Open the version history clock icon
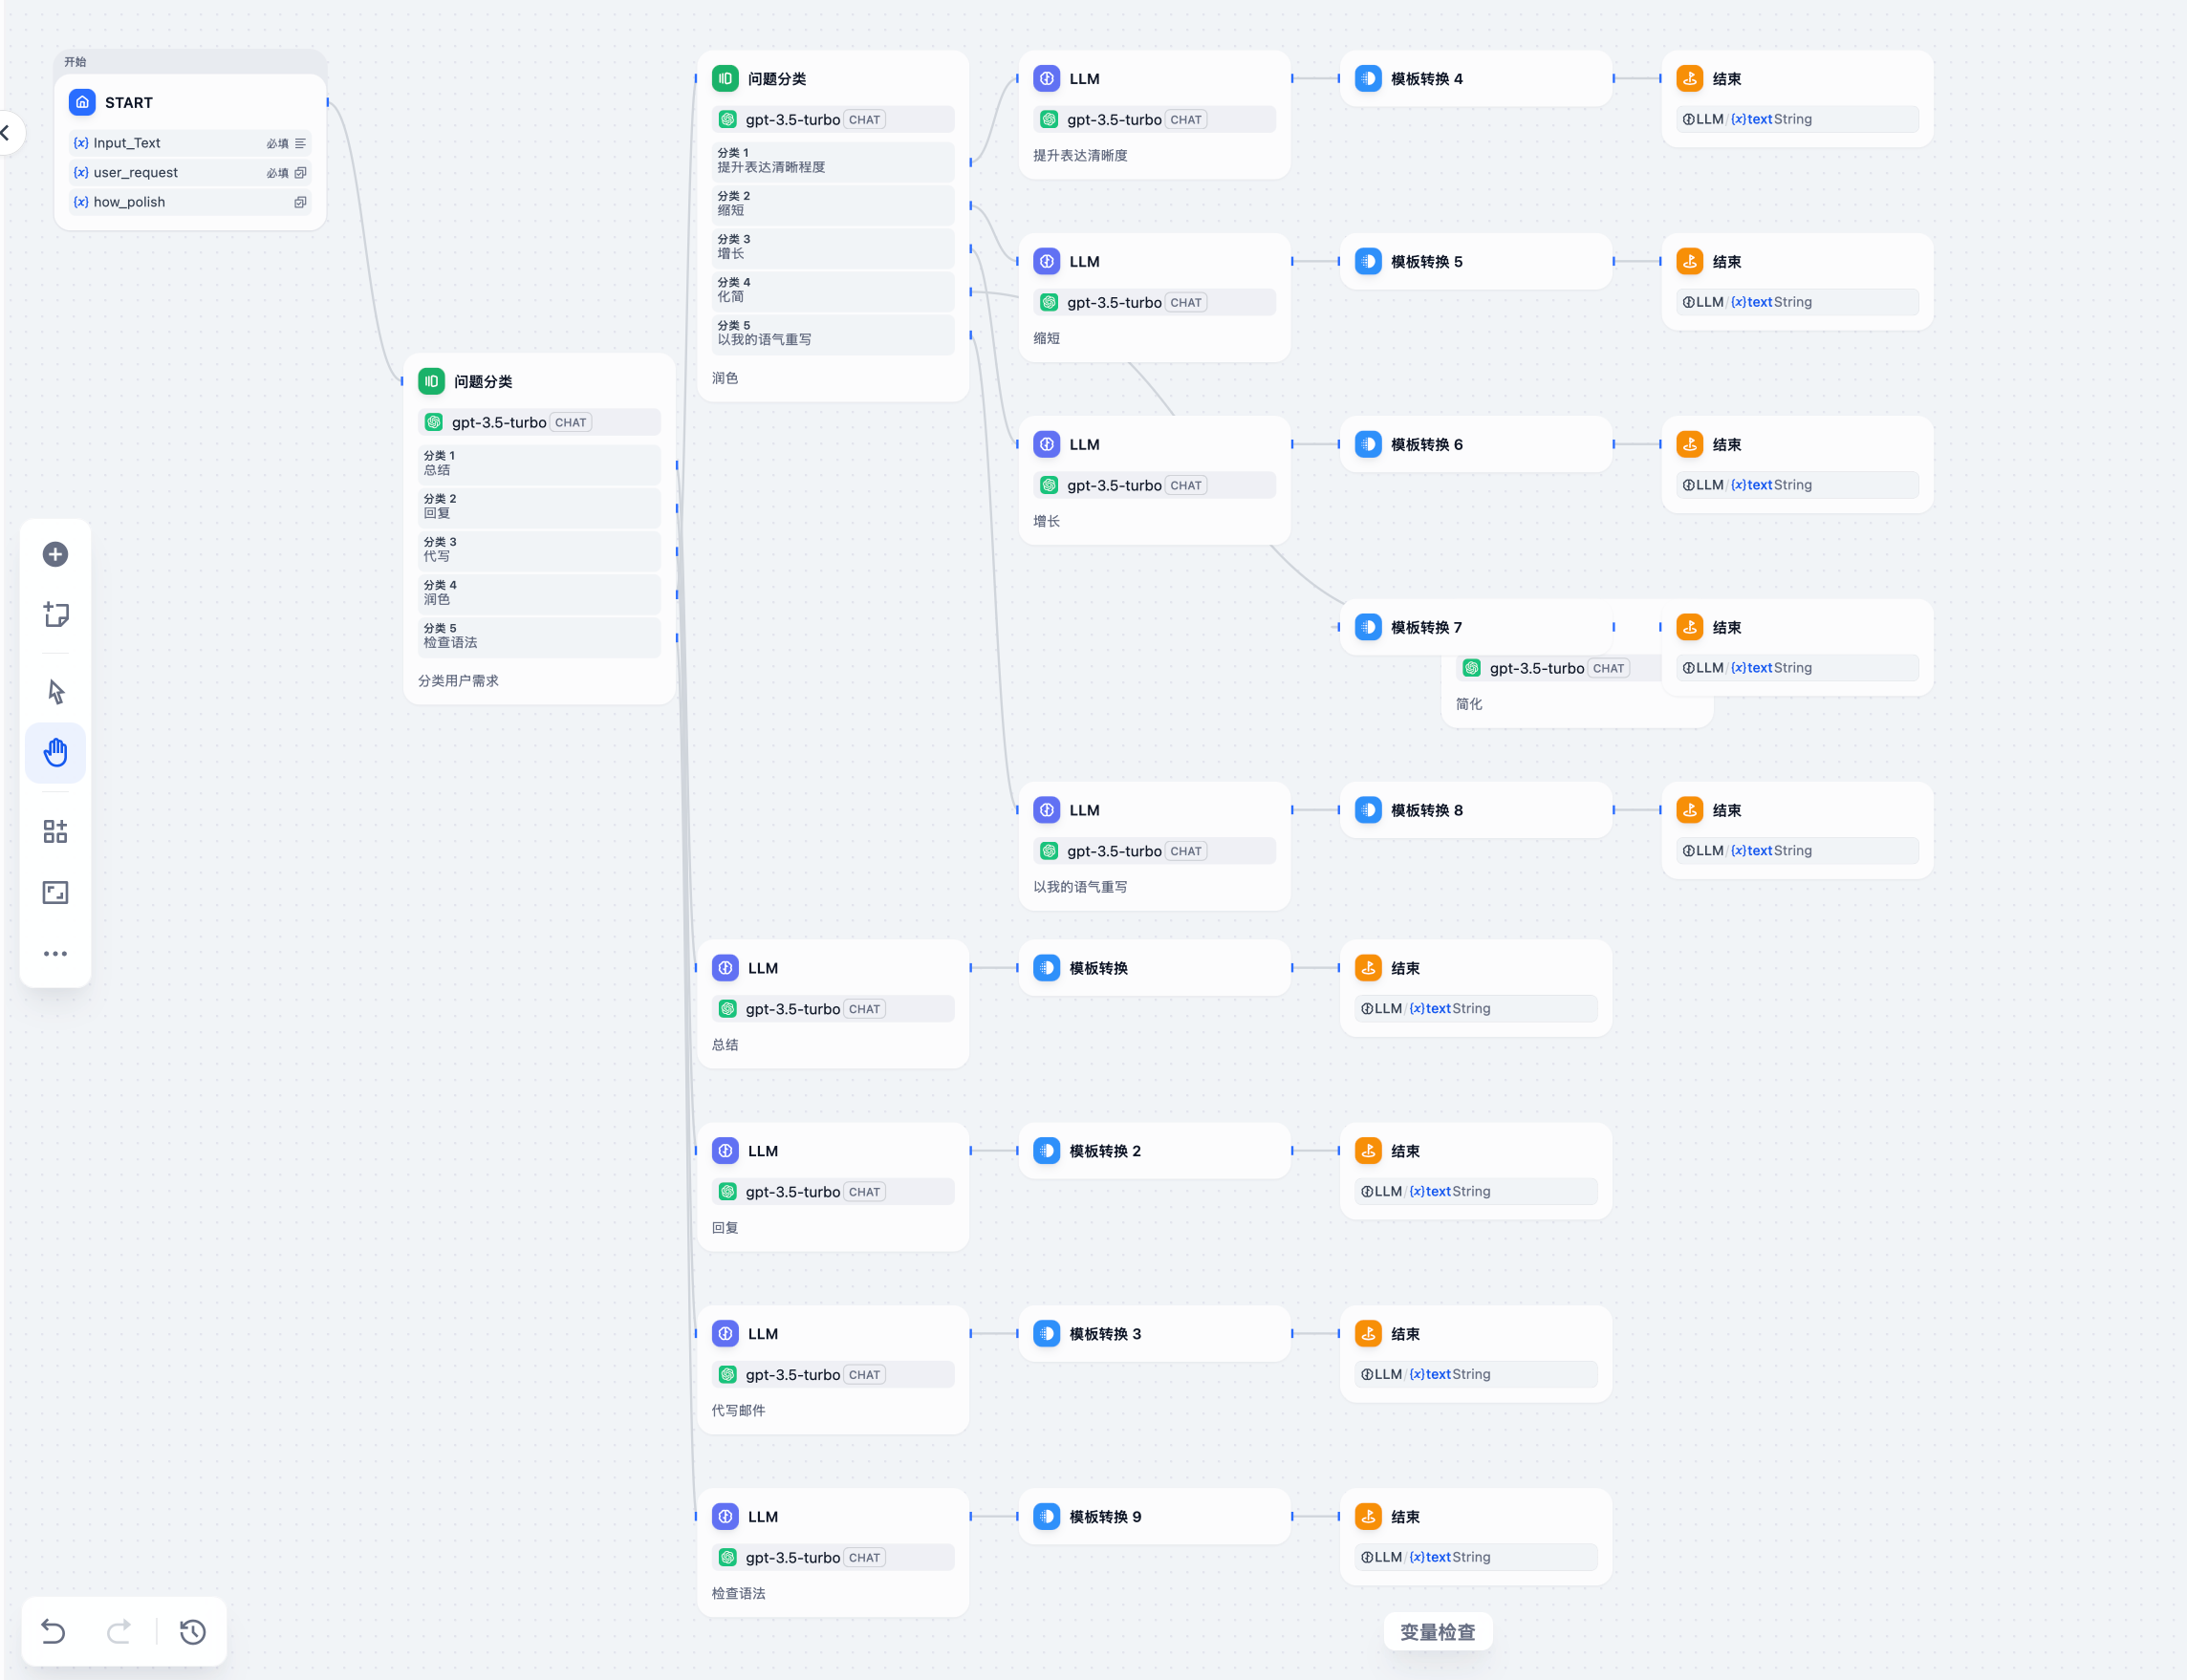2187x1680 pixels. (192, 1632)
